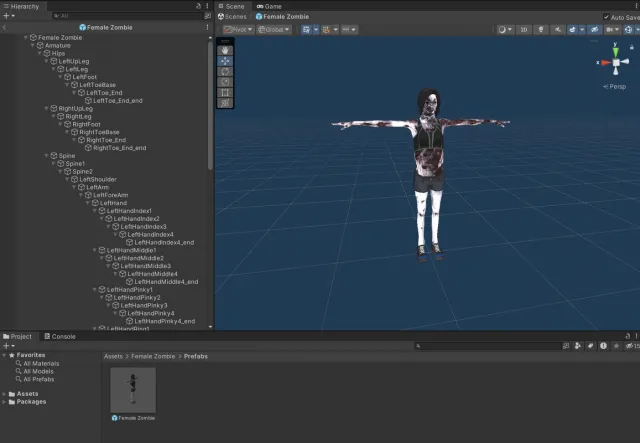
Task: Collapse the Spine tree node
Action: (47, 156)
